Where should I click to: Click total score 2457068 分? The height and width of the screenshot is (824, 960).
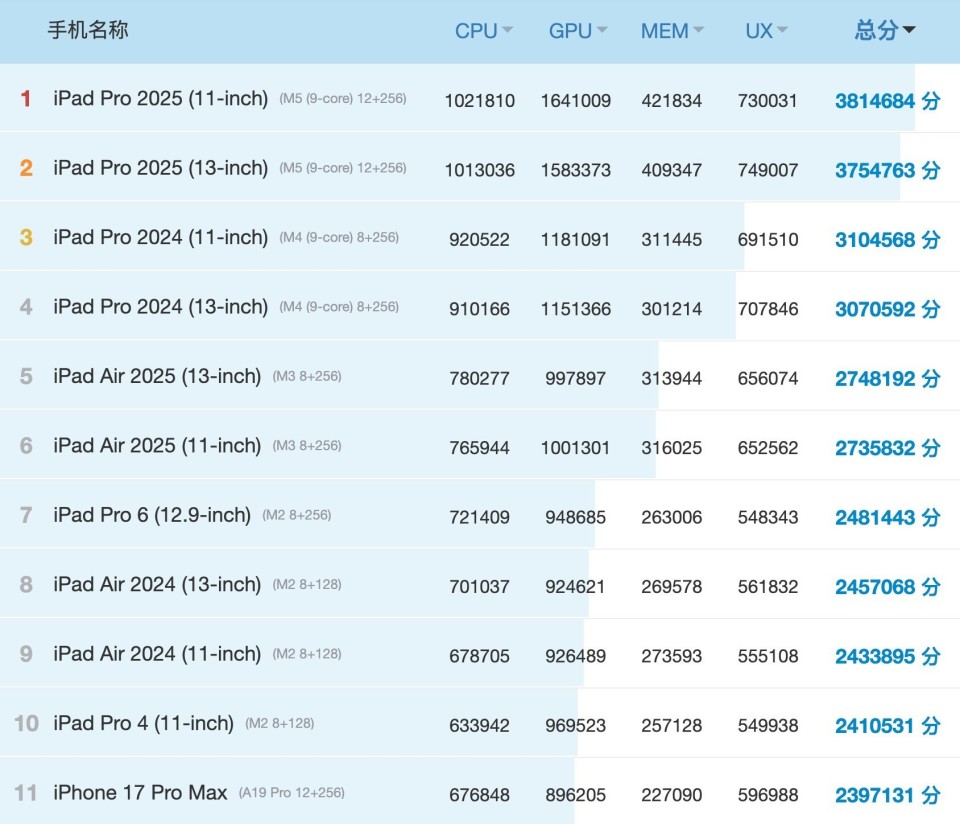(888, 586)
